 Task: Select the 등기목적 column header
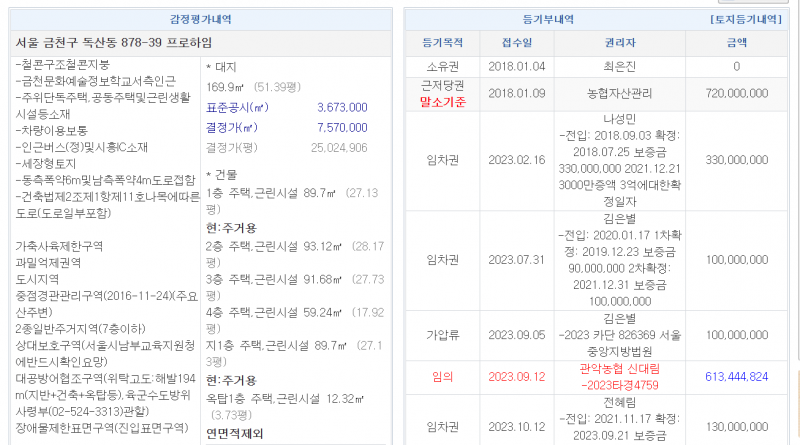[x=442, y=43]
